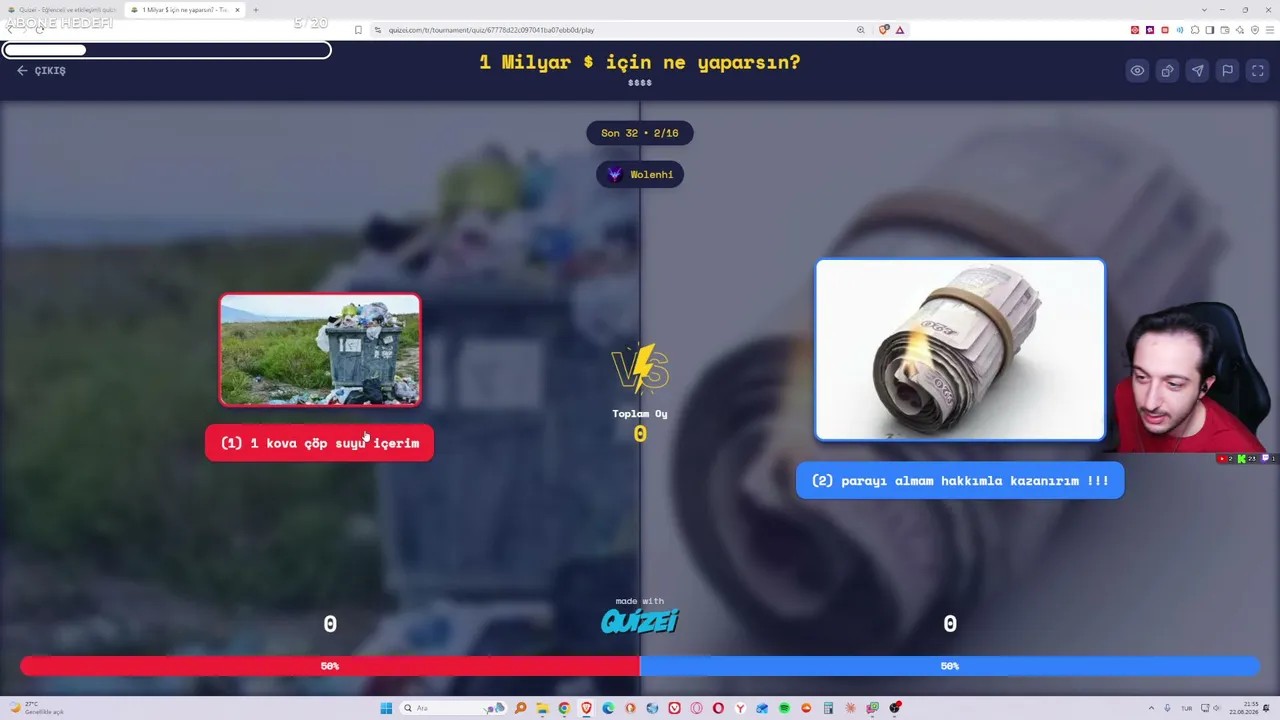Show hidden system tray icons
This screenshot has height=720, width=1280.
1150,708
